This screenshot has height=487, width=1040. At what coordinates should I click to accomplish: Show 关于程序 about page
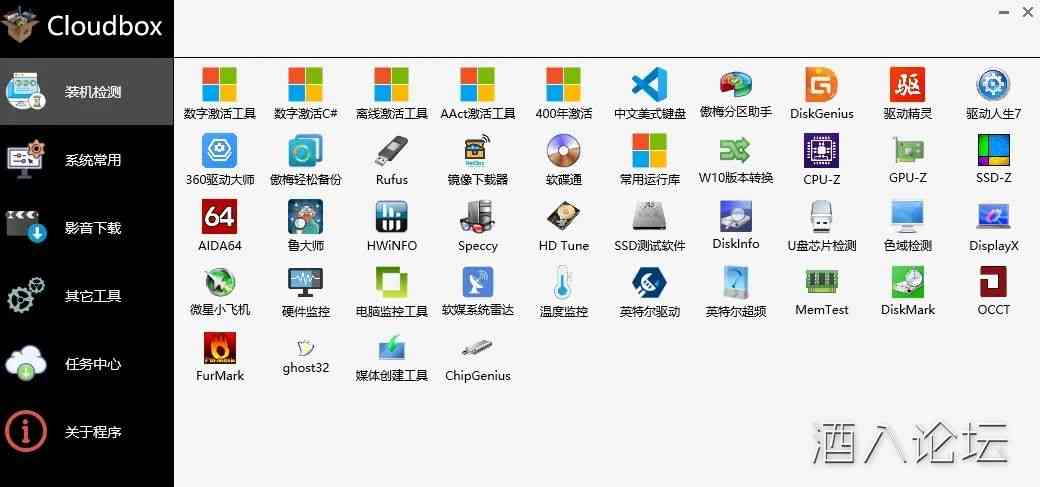(x=86, y=433)
